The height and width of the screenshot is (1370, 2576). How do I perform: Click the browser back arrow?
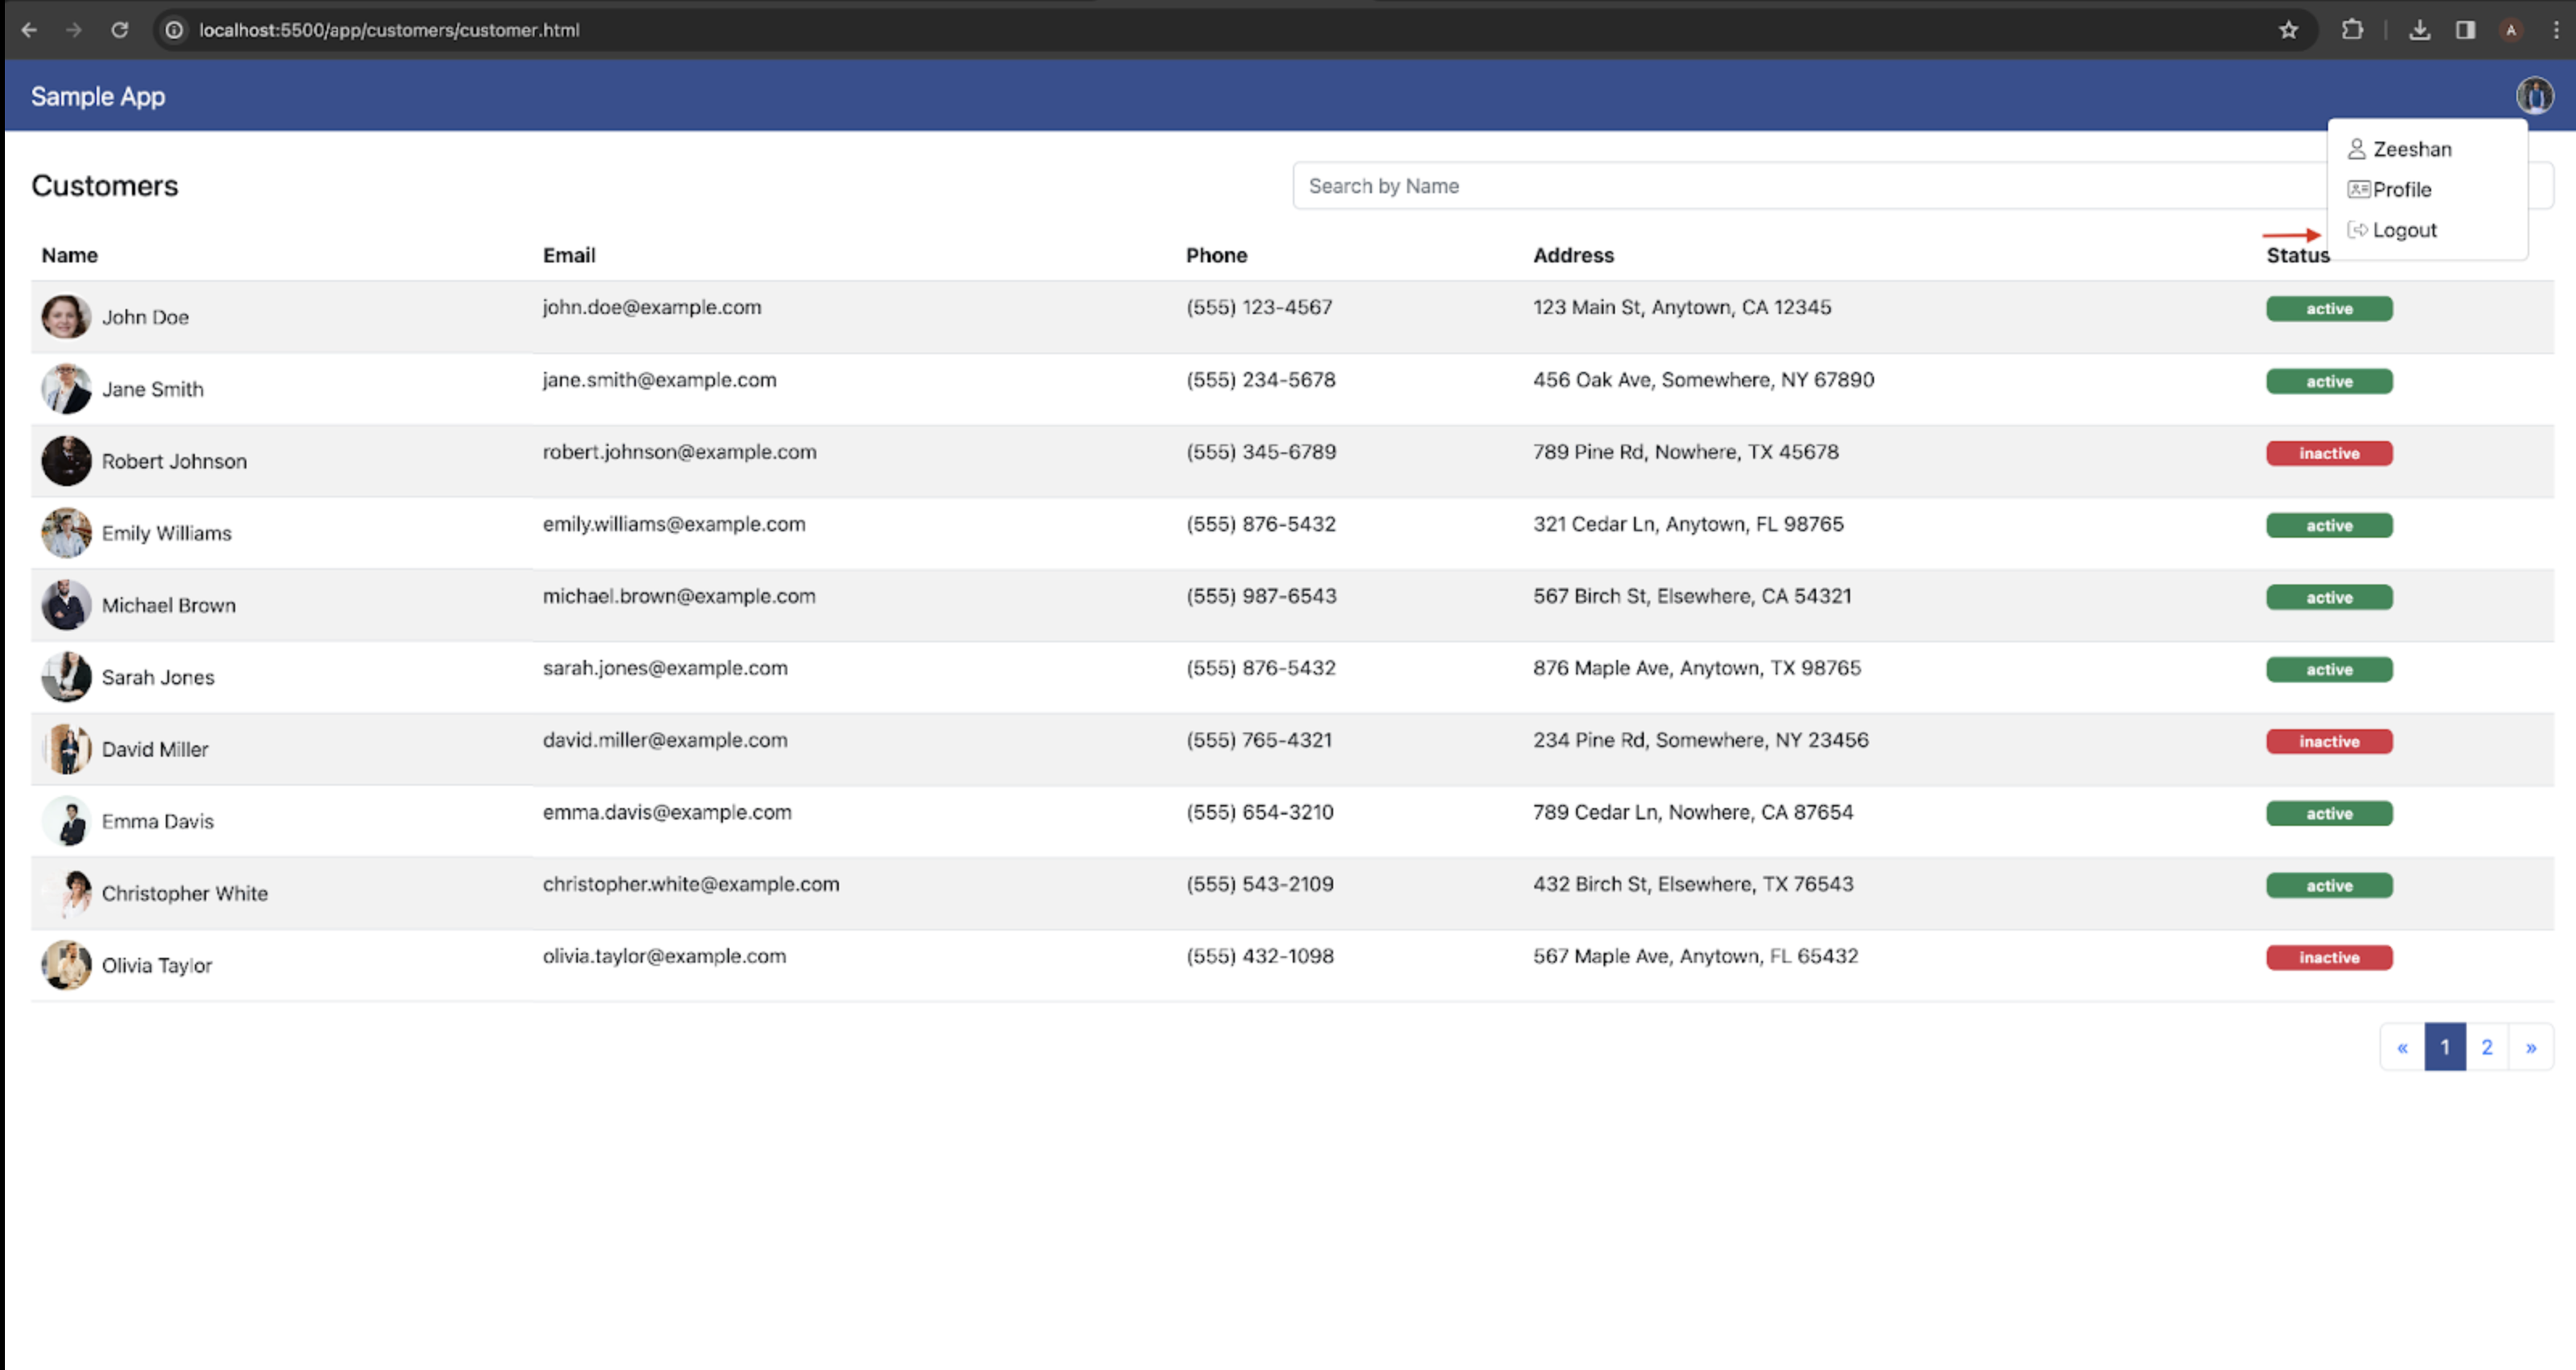click(29, 30)
